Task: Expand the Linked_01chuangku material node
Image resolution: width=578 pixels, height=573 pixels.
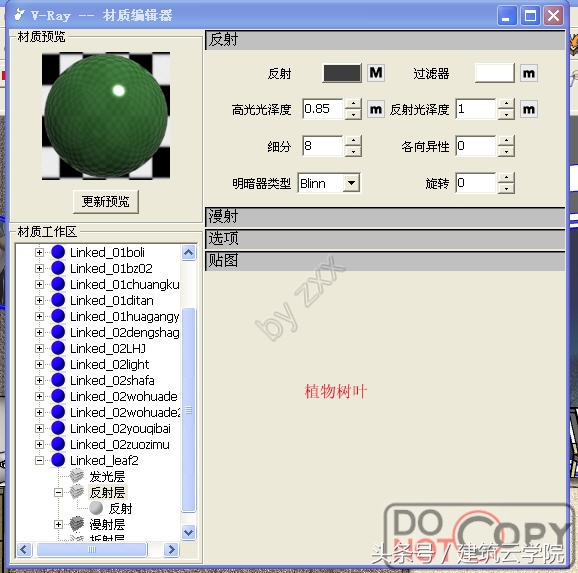Action: [x=39, y=284]
